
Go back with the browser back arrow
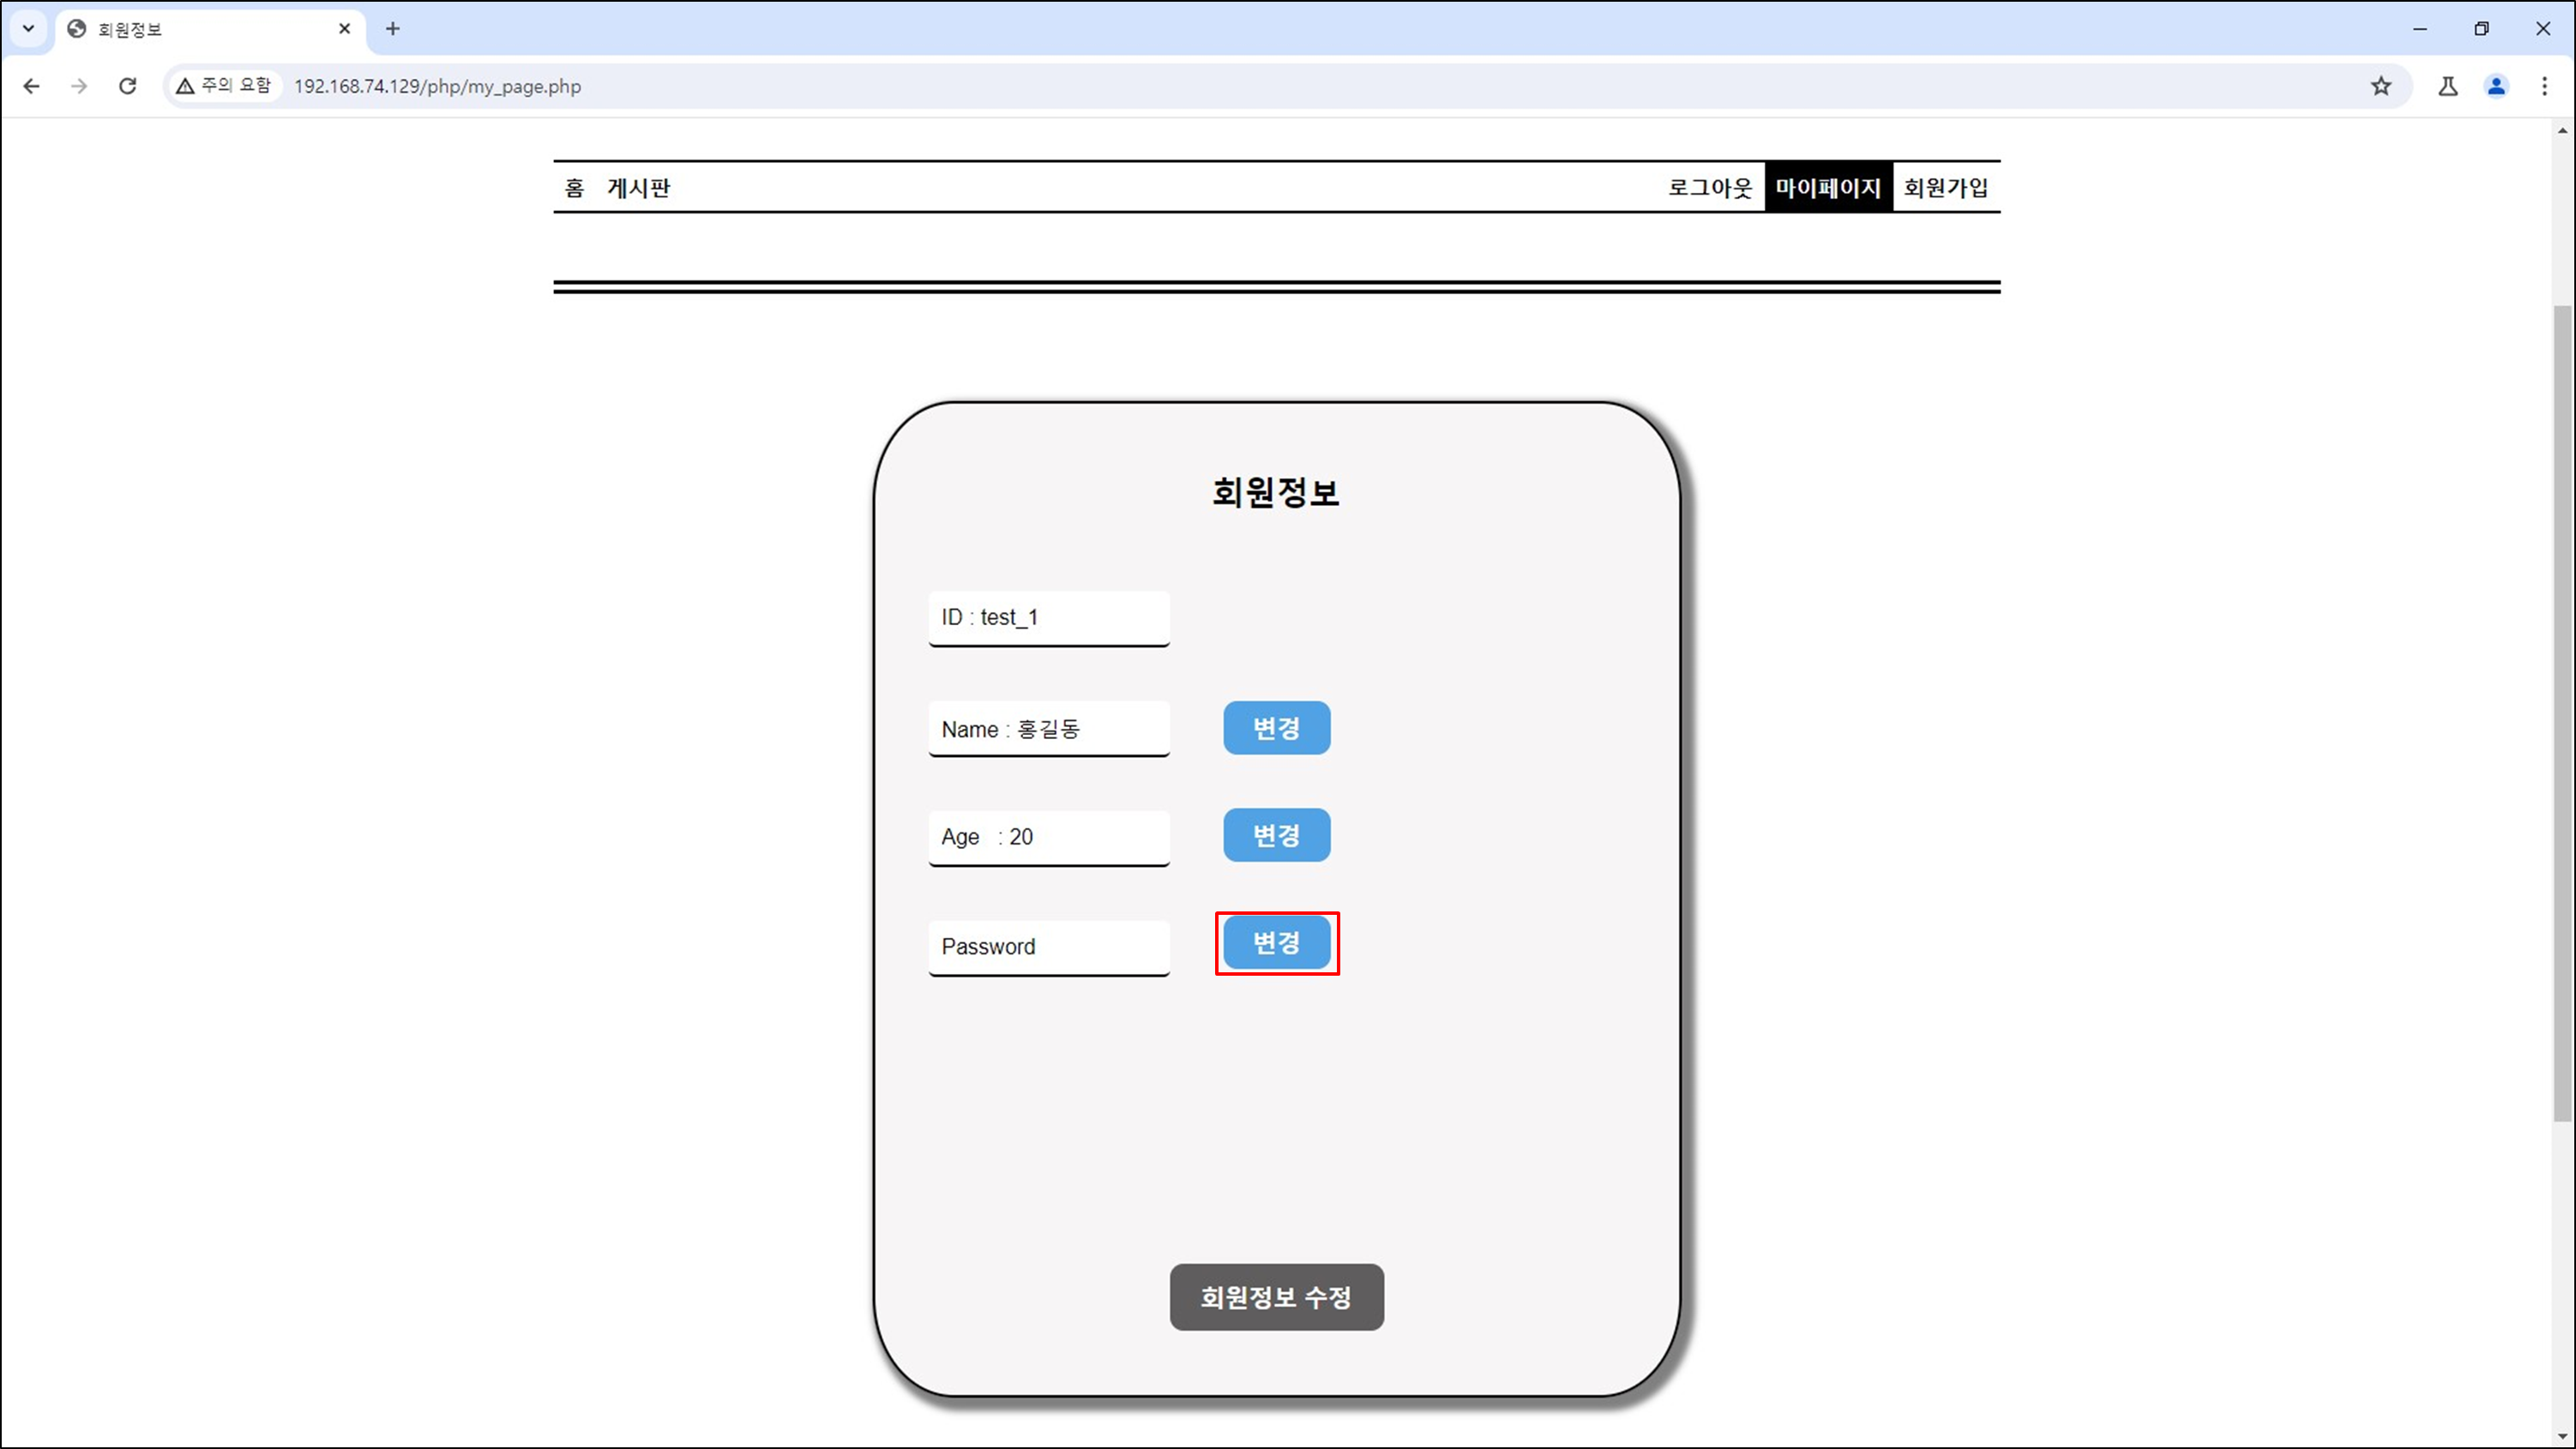pos(31,86)
